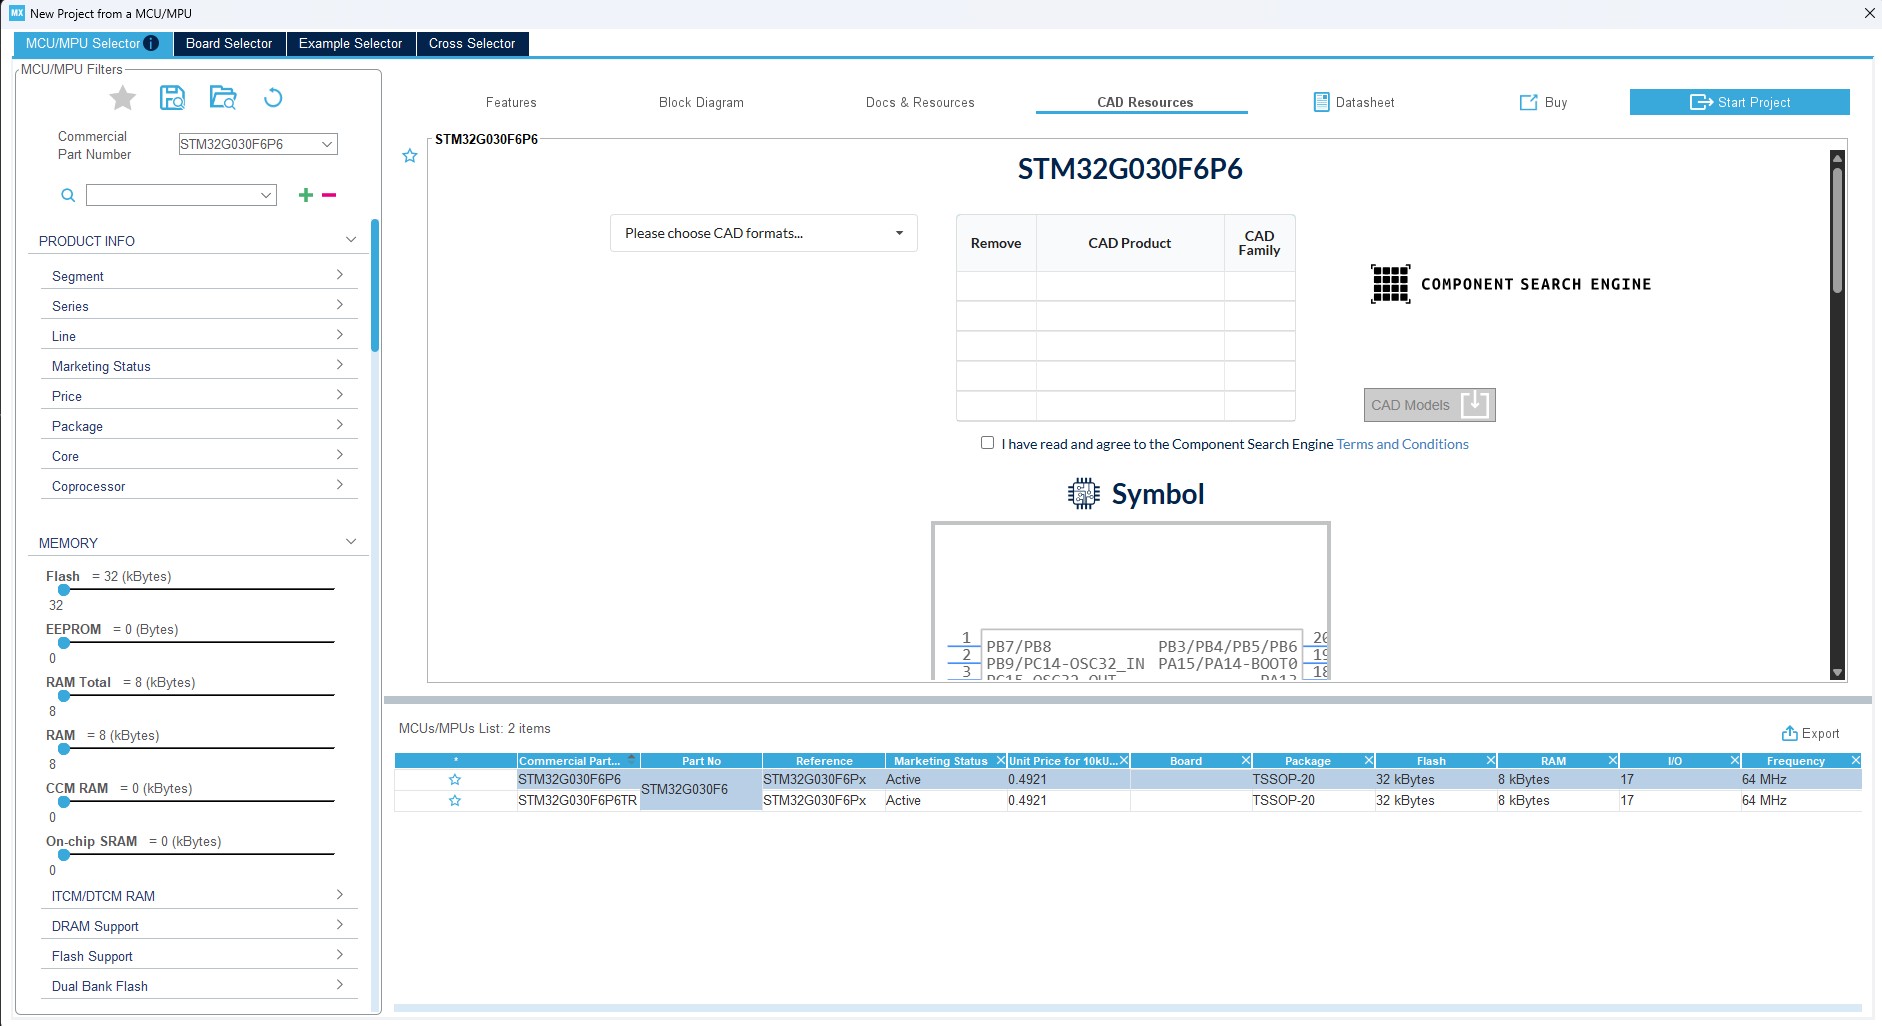Close the New Project window

point(1869,13)
